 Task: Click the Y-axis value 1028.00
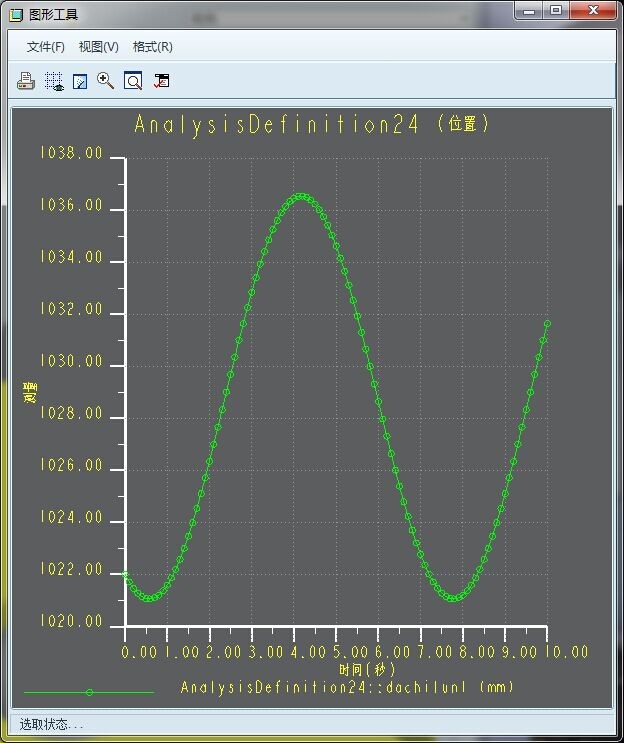pos(71,413)
